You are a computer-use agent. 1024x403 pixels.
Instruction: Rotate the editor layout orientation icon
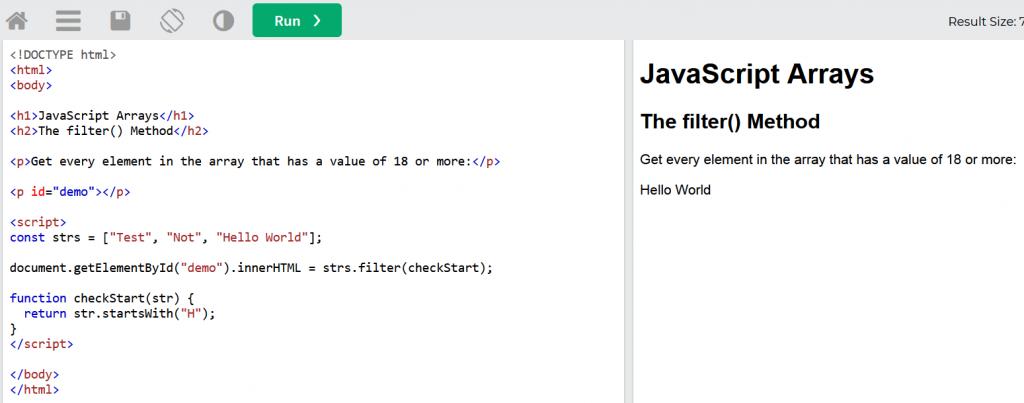coord(172,21)
